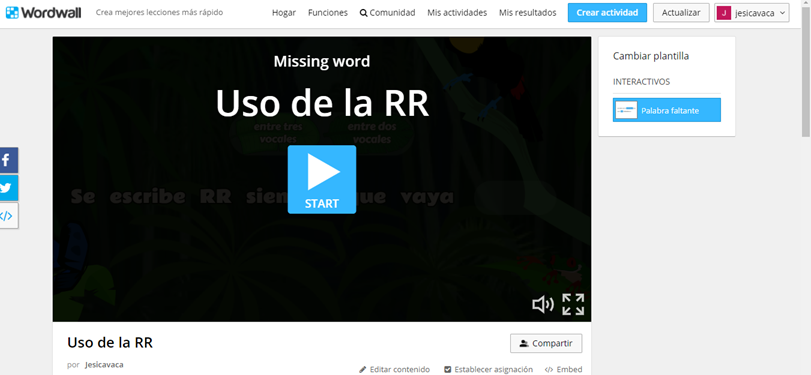The image size is (811, 375).
Task: Open the Jesicavaca author profile link
Action: point(104,365)
